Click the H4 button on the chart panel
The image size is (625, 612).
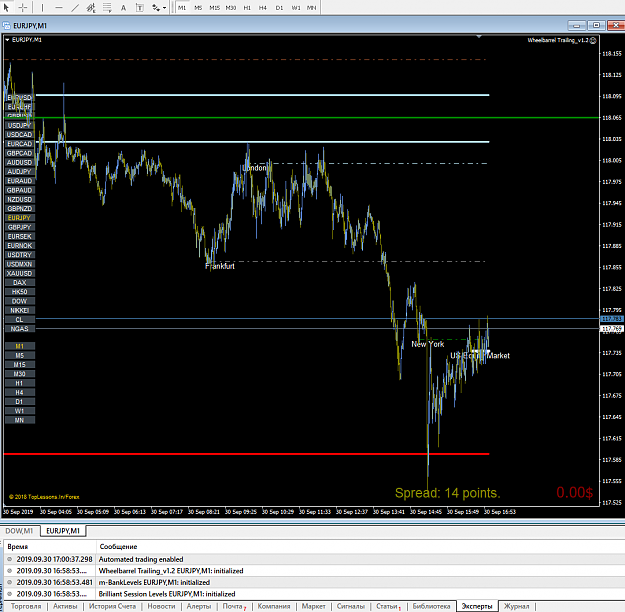(19, 392)
